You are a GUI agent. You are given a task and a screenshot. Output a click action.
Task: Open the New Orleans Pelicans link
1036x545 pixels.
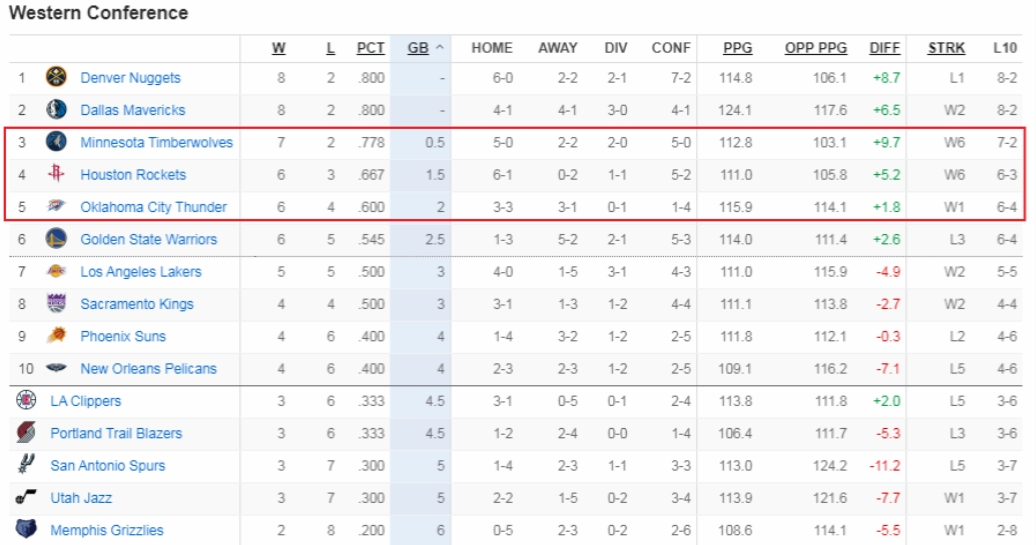click(x=148, y=369)
